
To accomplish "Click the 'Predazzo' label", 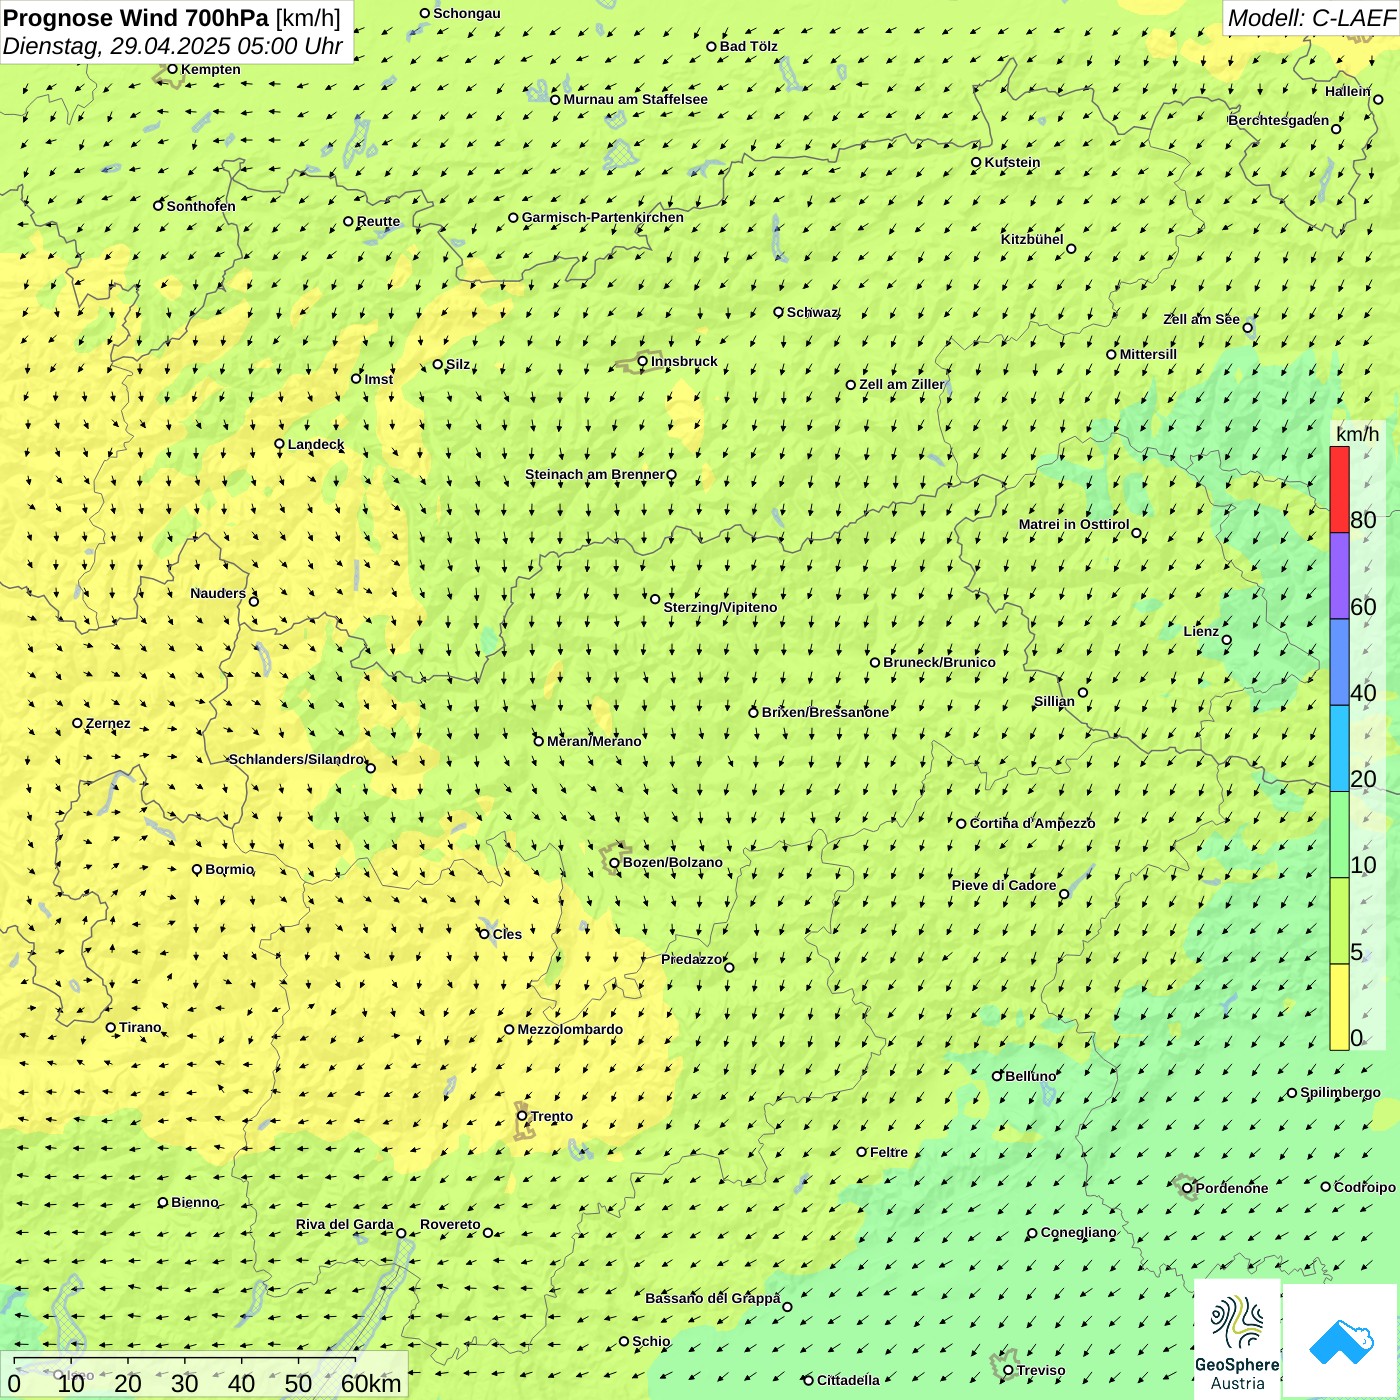I will (691, 959).
